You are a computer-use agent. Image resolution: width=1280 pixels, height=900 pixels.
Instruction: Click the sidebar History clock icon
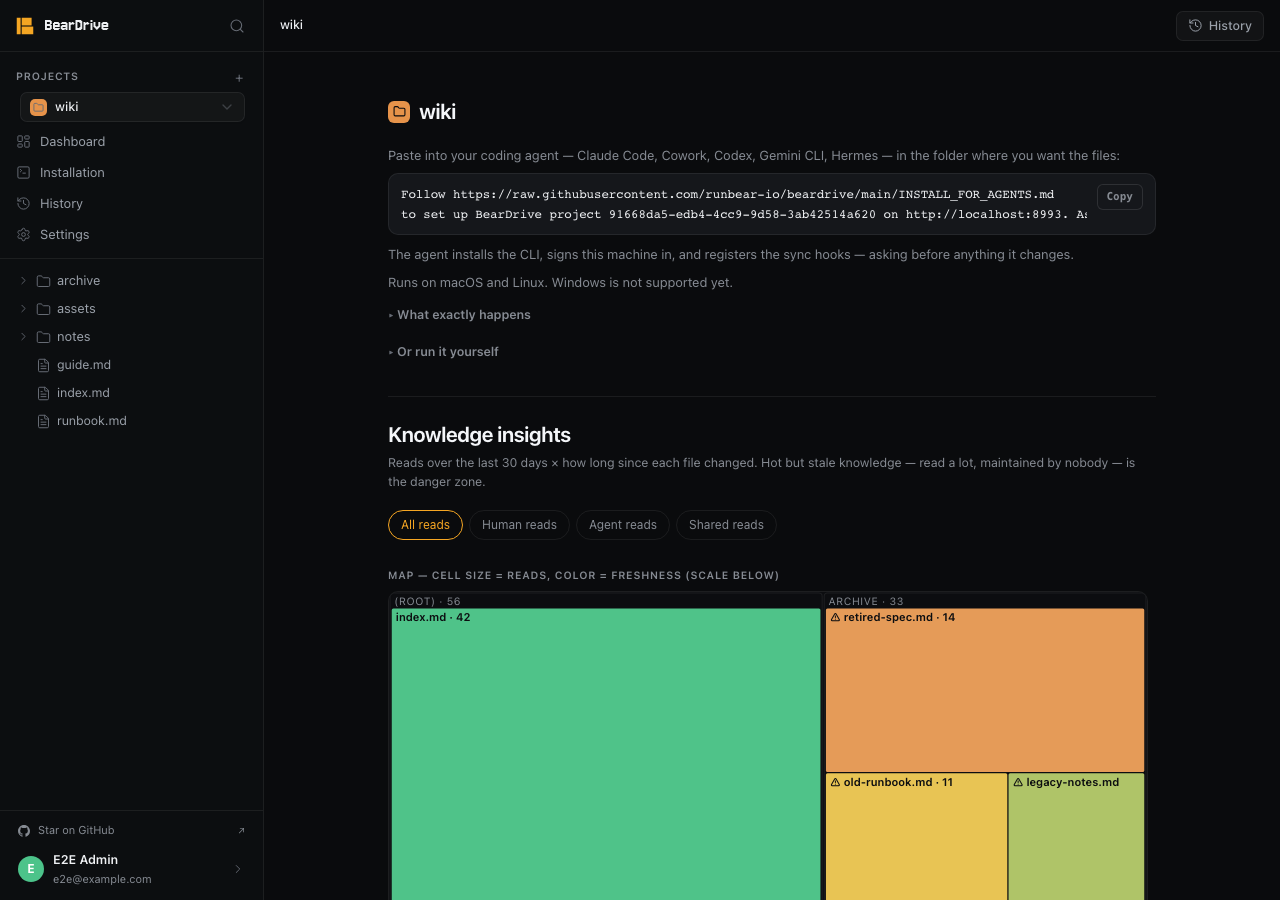tap(24, 204)
